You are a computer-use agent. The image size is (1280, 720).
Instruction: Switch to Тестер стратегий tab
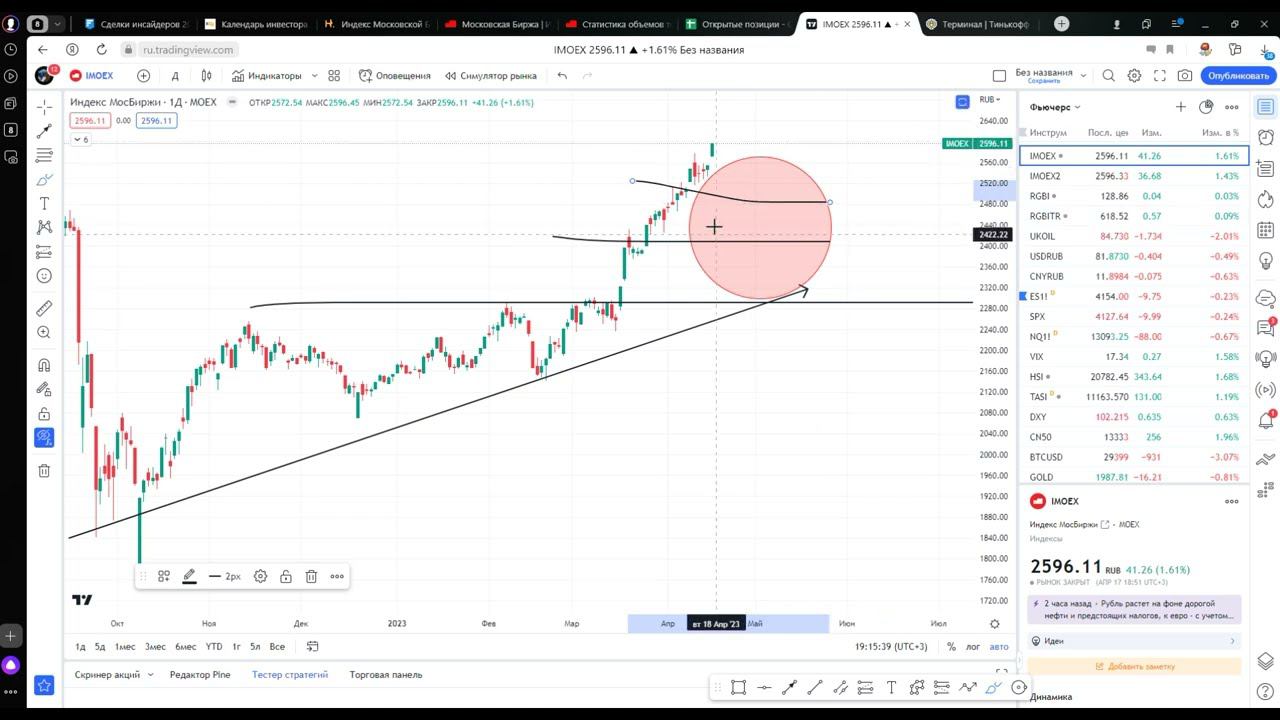pos(290,675)
